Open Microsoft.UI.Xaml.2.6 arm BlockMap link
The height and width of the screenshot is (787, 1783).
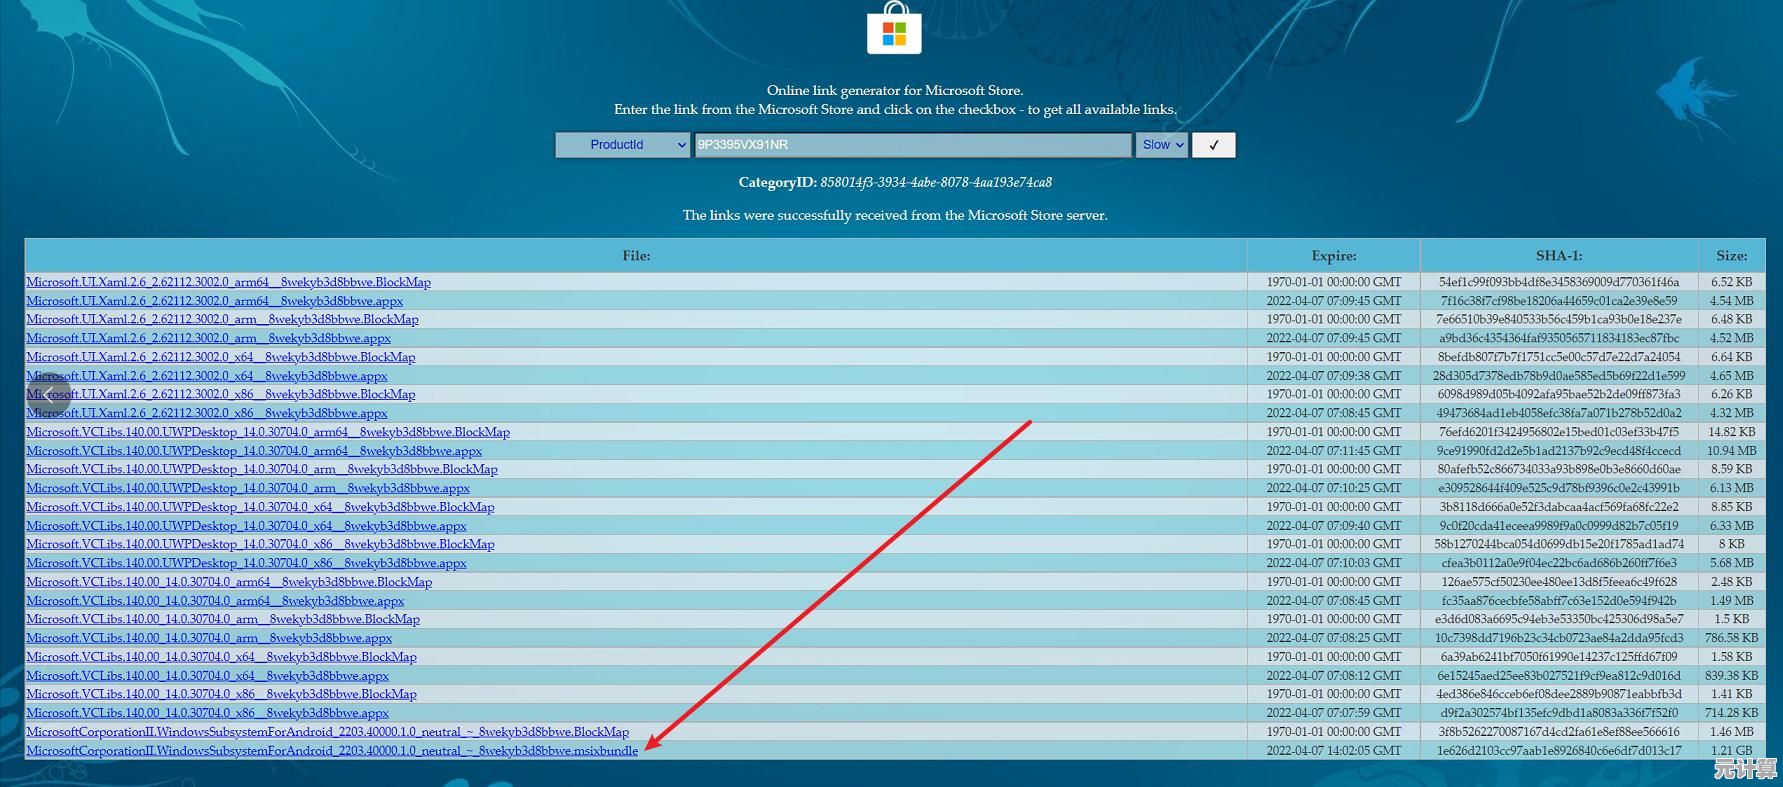pos(222,320)
